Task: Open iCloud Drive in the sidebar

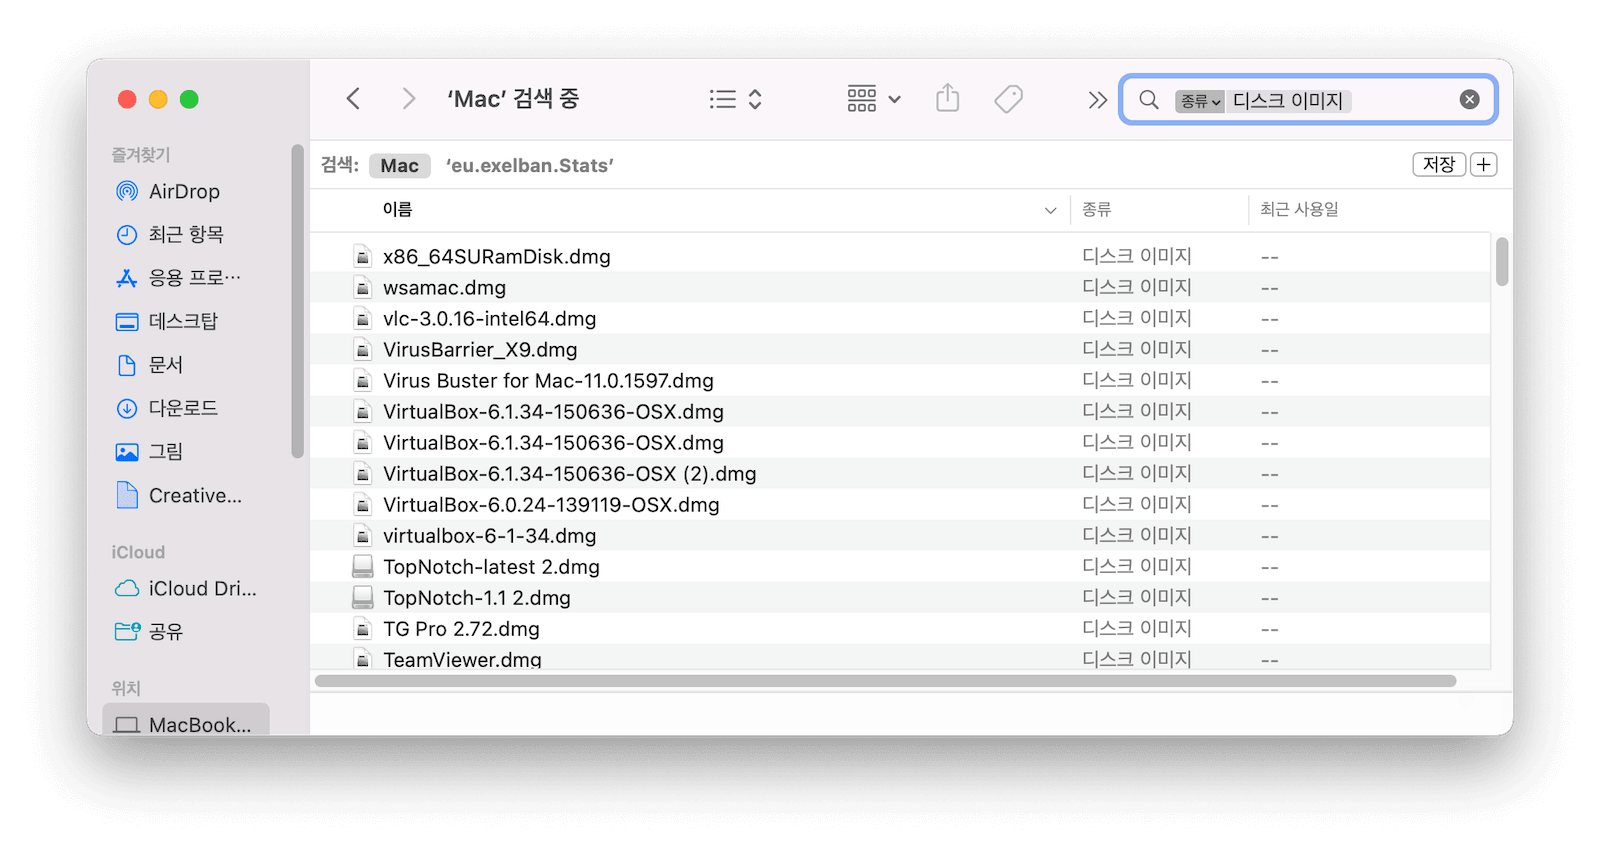Action: click(202, 588)
